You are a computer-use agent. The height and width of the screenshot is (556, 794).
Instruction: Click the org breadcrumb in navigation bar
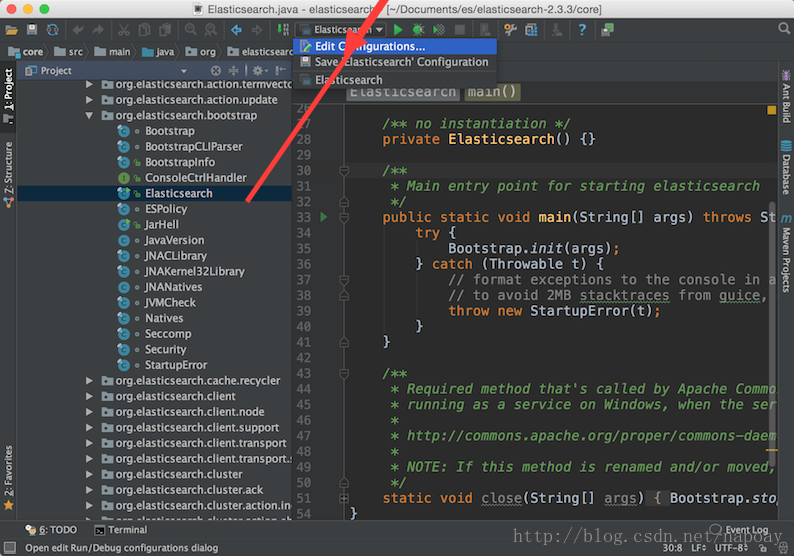201,52
